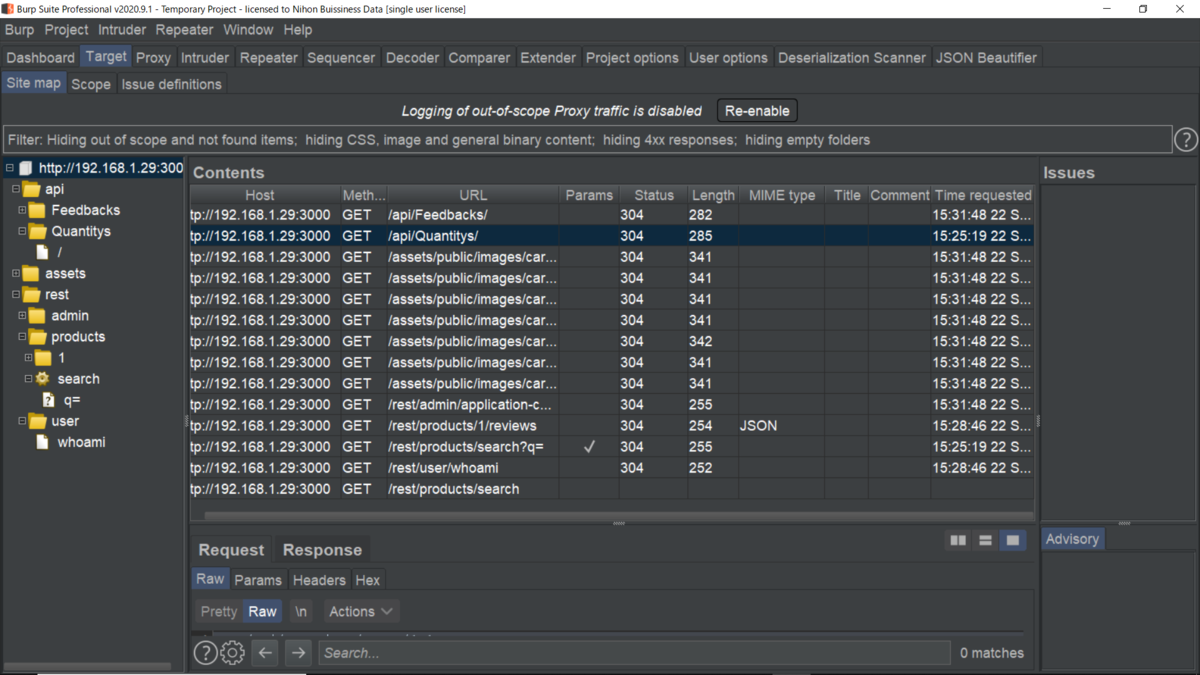Open the Response tab
This screenshot has height=675, width=1200.
click(322, 550)
